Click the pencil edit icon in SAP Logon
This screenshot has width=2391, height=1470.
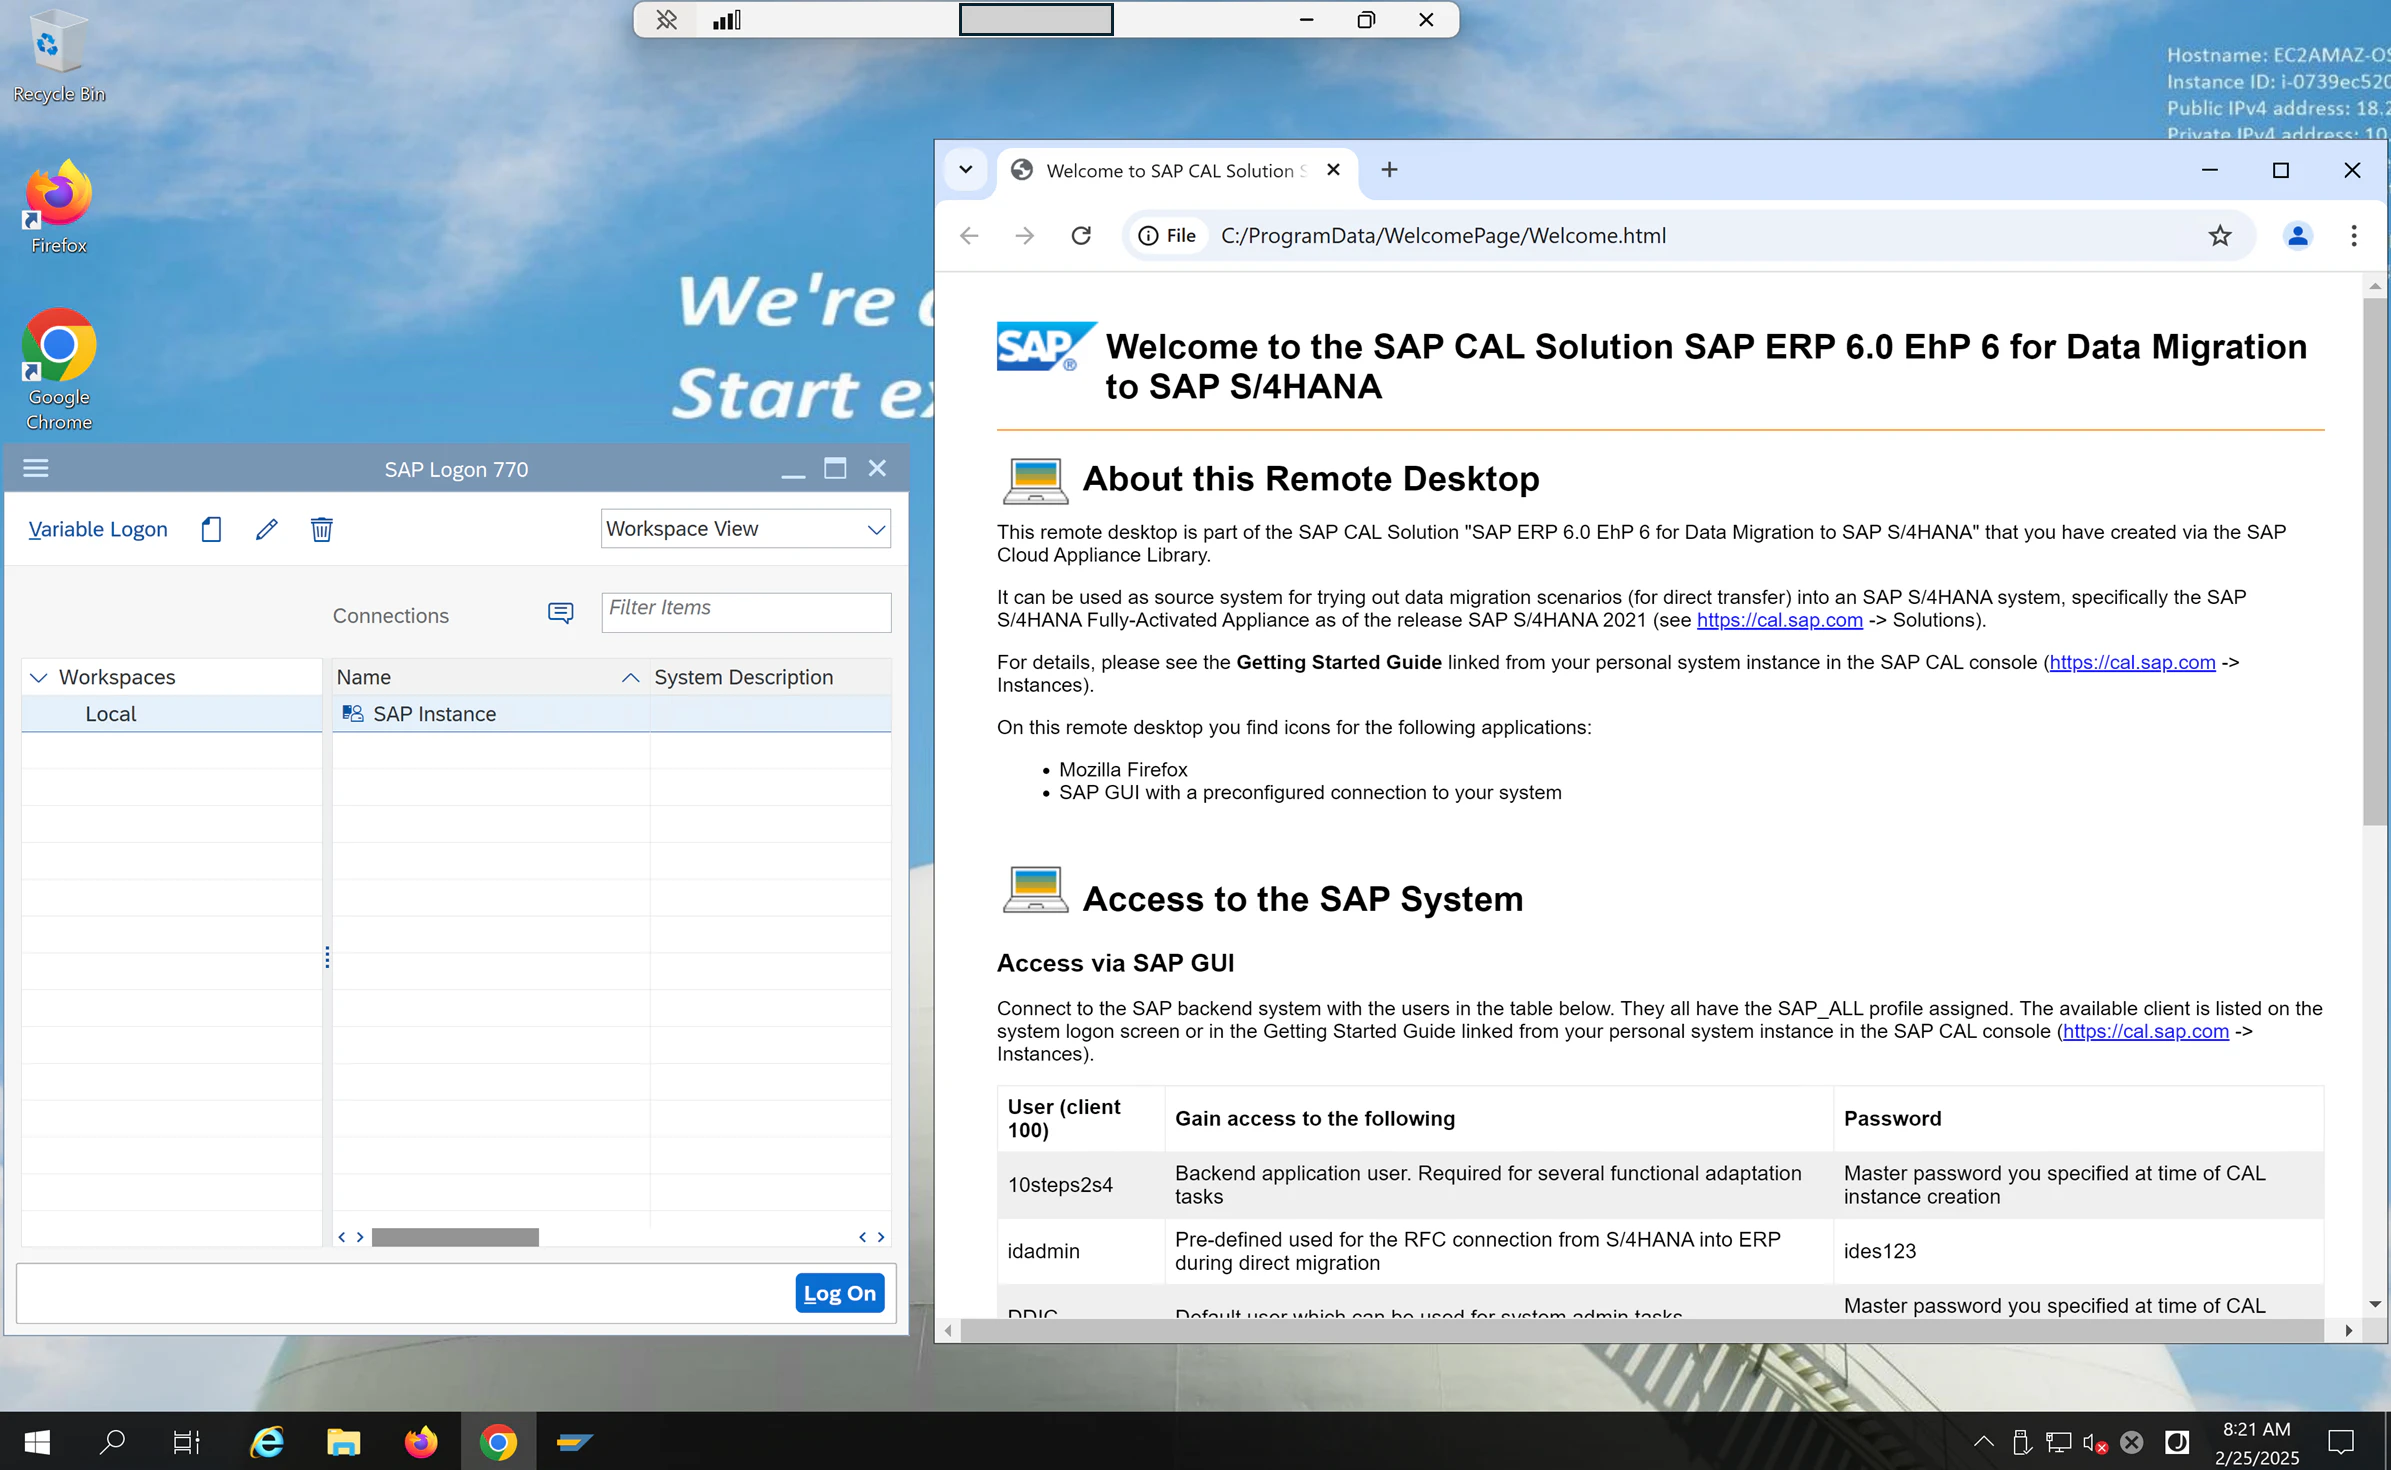tap(266, 529)
